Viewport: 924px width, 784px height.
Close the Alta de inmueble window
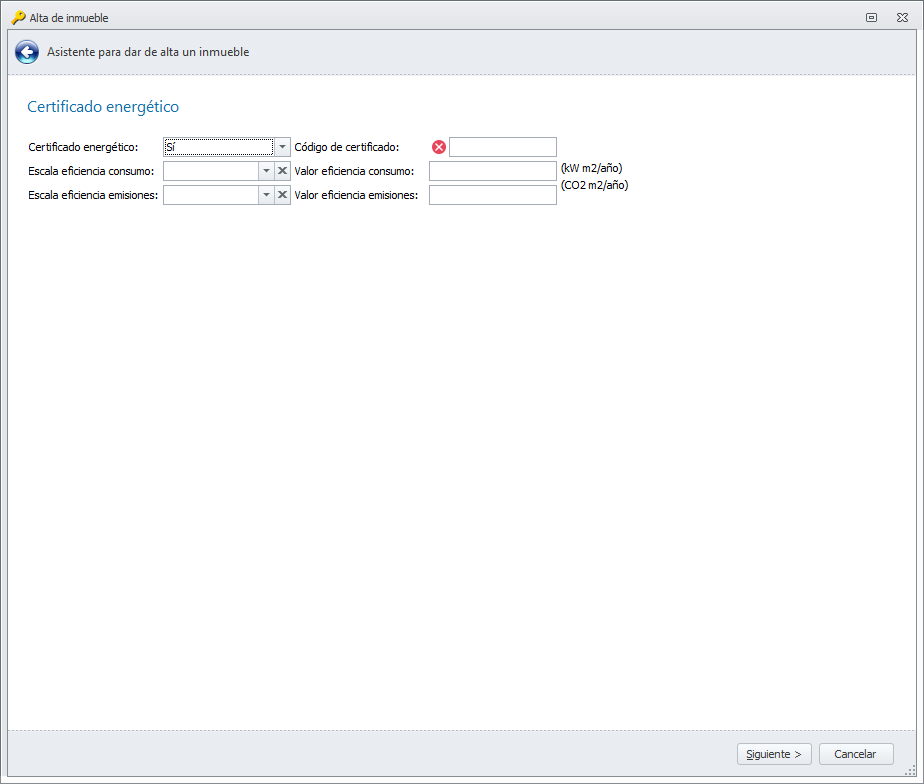pyautogui.click(x=902, y=18)
